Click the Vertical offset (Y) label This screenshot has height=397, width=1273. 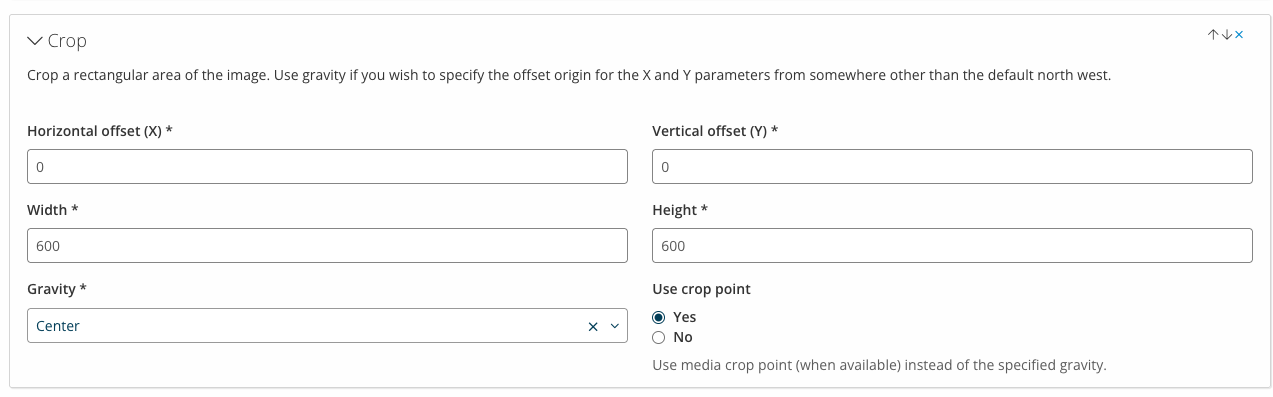tap(715, 131)
